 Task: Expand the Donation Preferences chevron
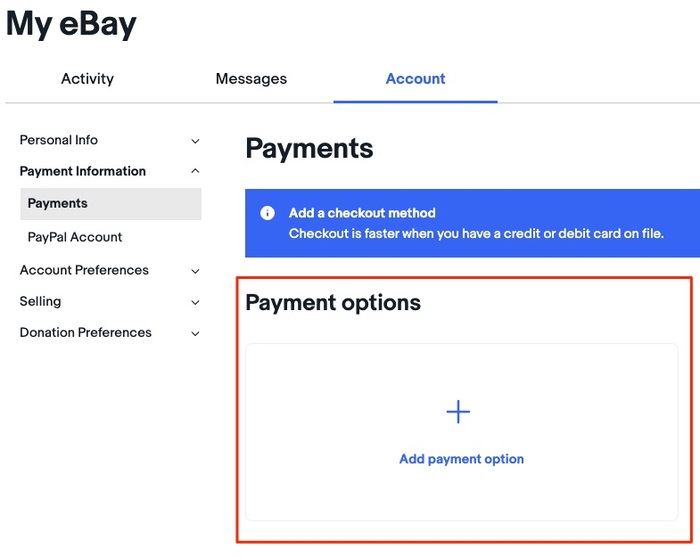click(x=195, y=333)
